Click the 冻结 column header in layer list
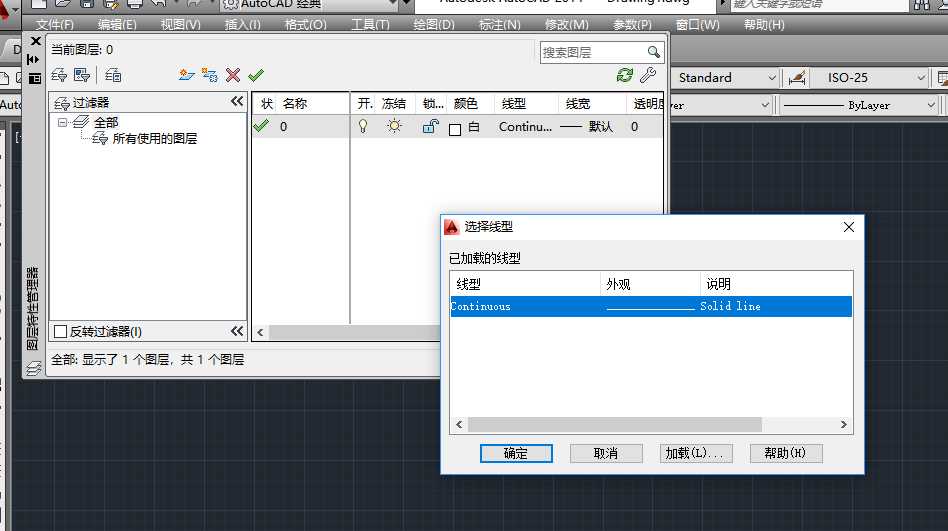 394,103
